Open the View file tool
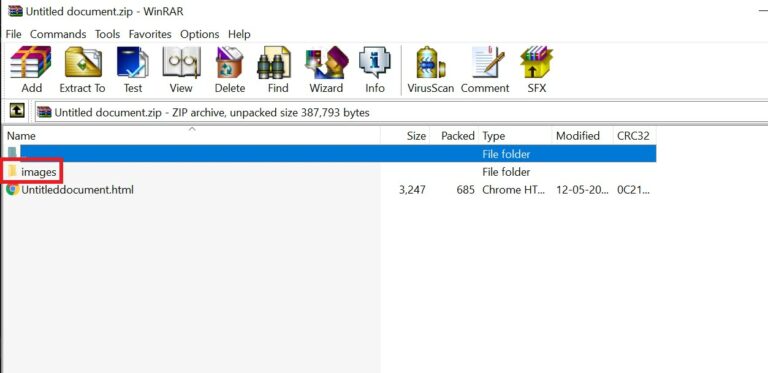This screenshot has width=768, height=373. coord(181,70)
